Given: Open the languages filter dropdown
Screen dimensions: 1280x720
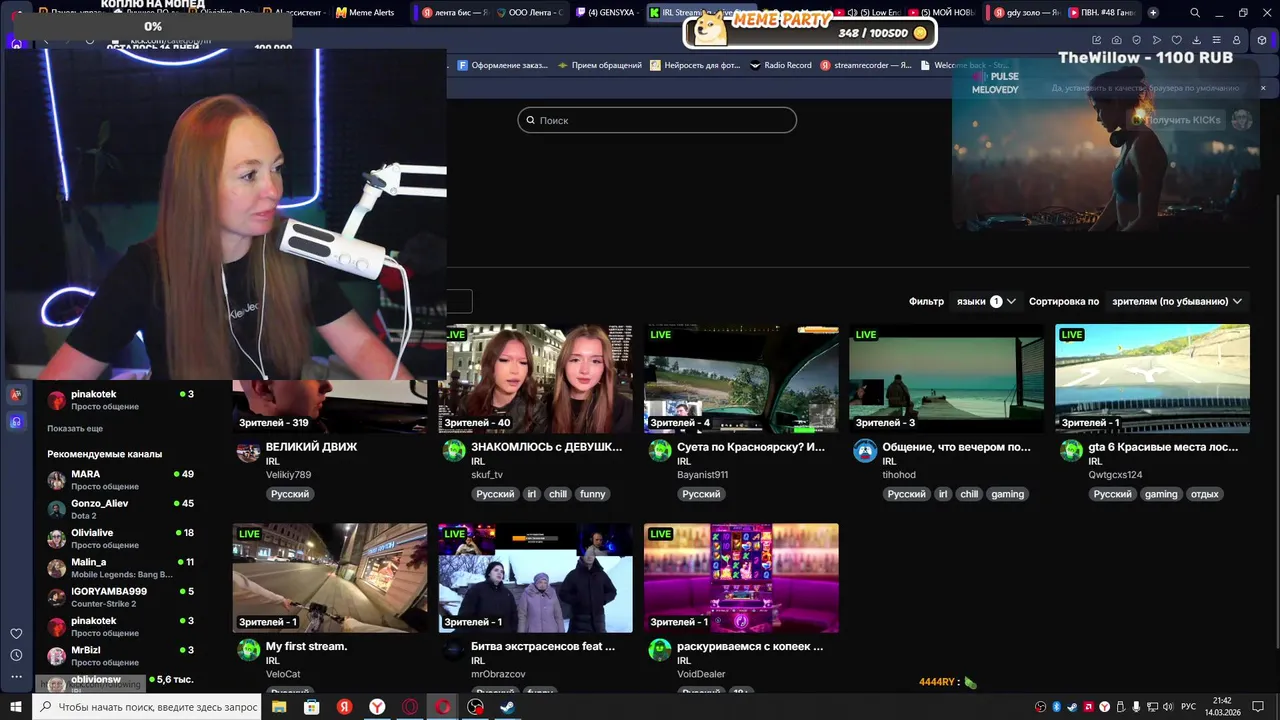Looking at the screenshot, I should [x=986, y=301].
